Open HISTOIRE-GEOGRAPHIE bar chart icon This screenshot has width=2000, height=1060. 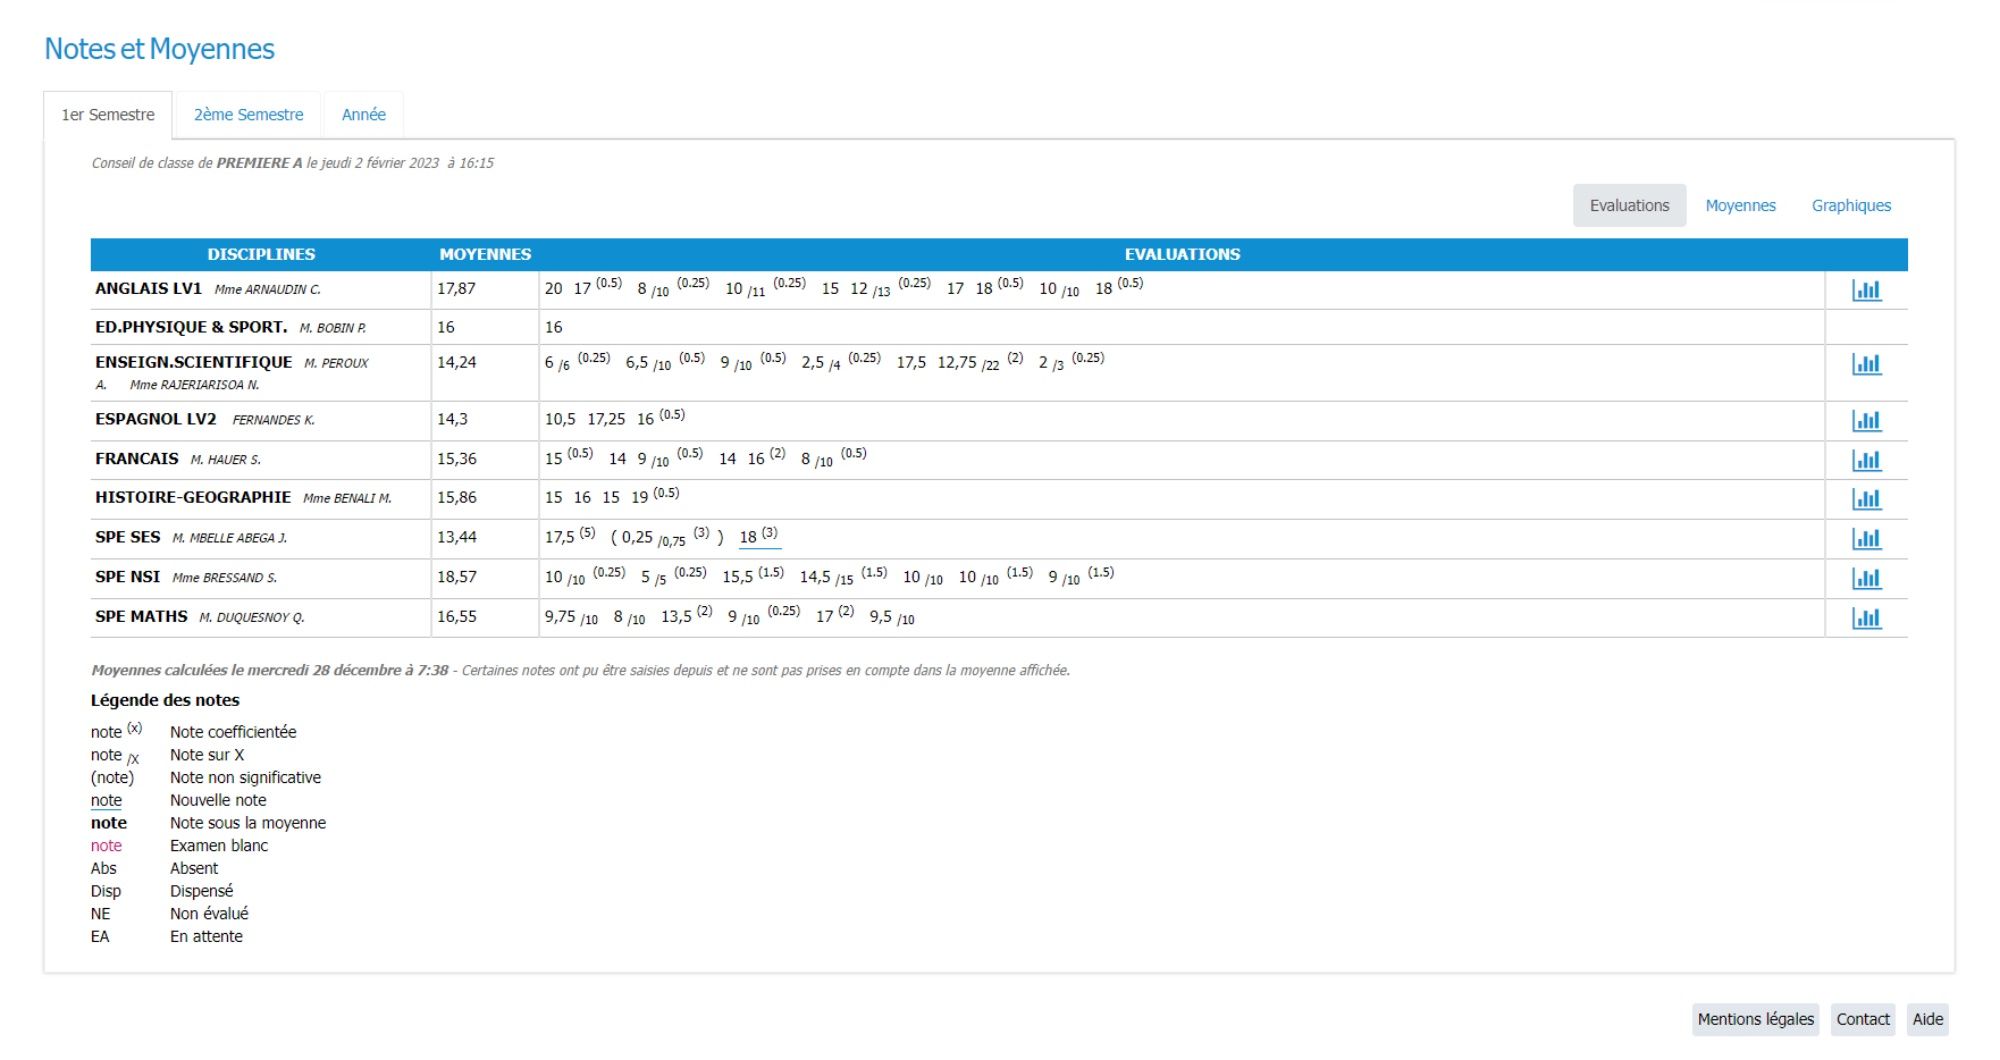tap(1866, 499)
